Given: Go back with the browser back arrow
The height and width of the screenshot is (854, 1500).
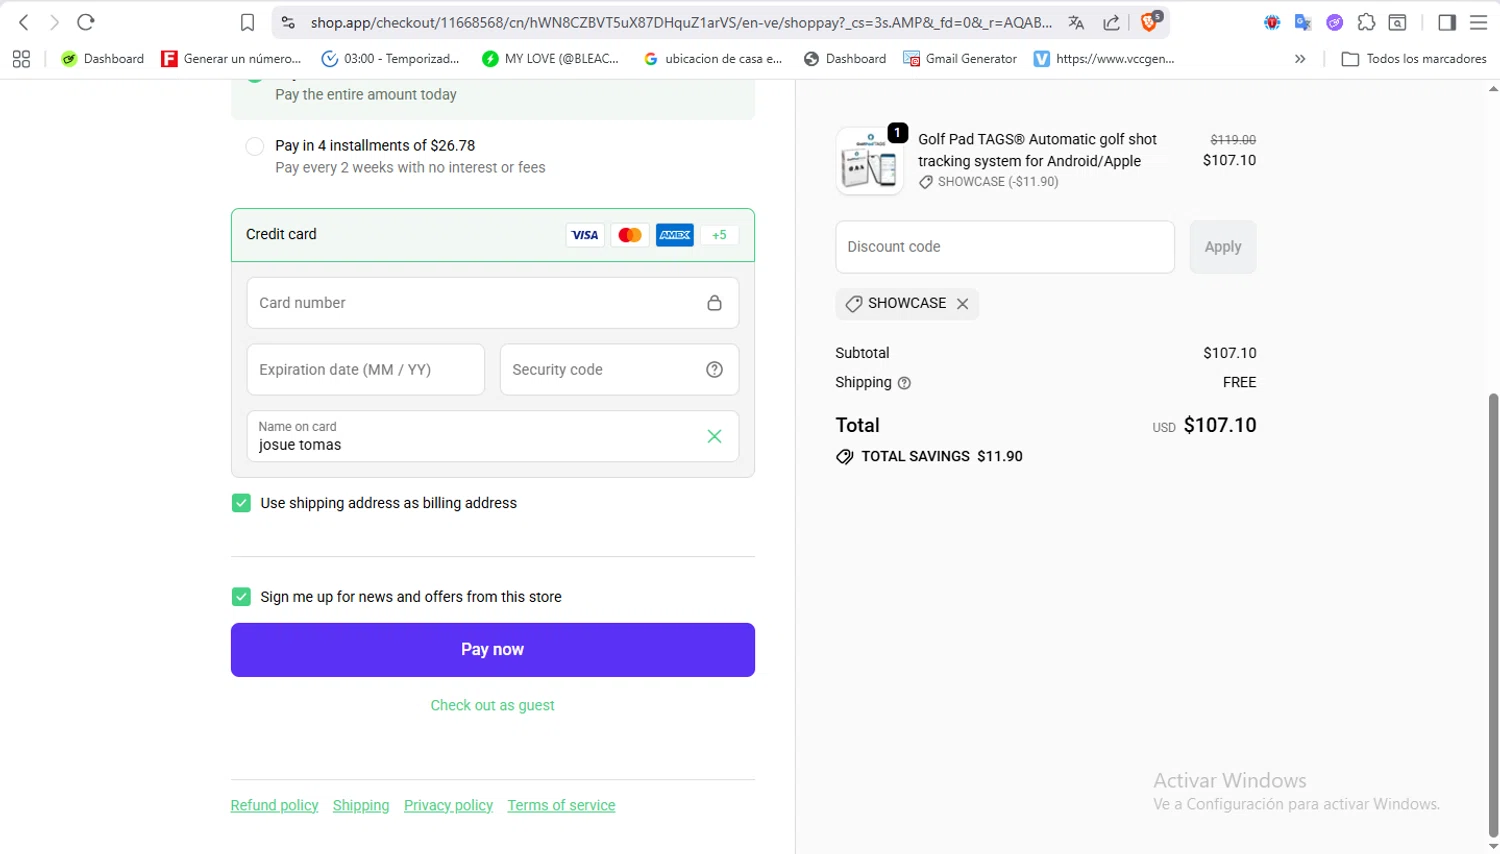Looking at the screenshot, I should pyautogui.click(x=24, y=22).
